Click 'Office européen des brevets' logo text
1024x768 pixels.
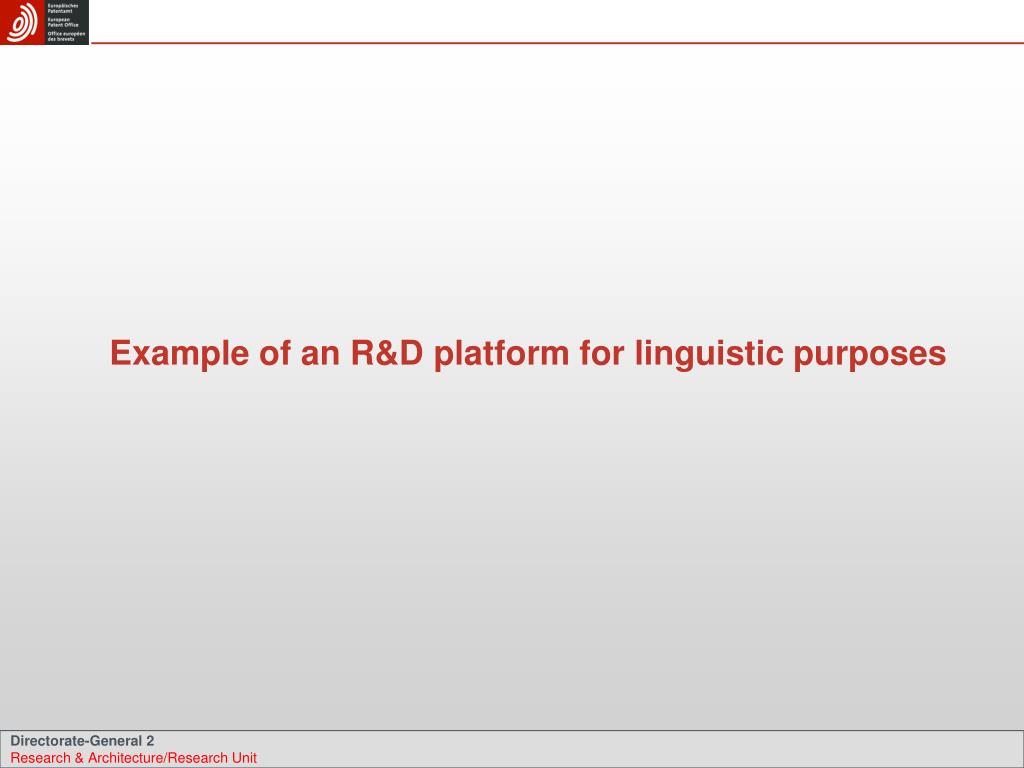coord(67,35)
